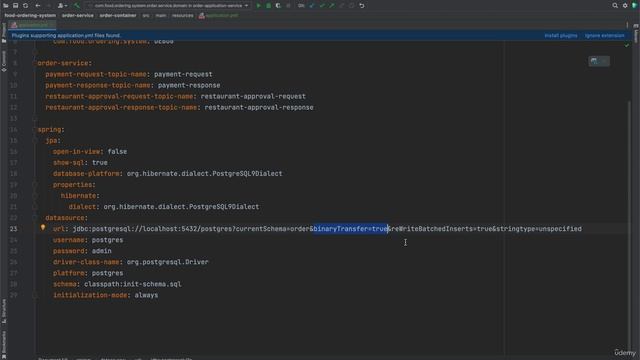Select main breadcrumb
This screenshot has height=360, width=640.
click(x=161, y=16)
